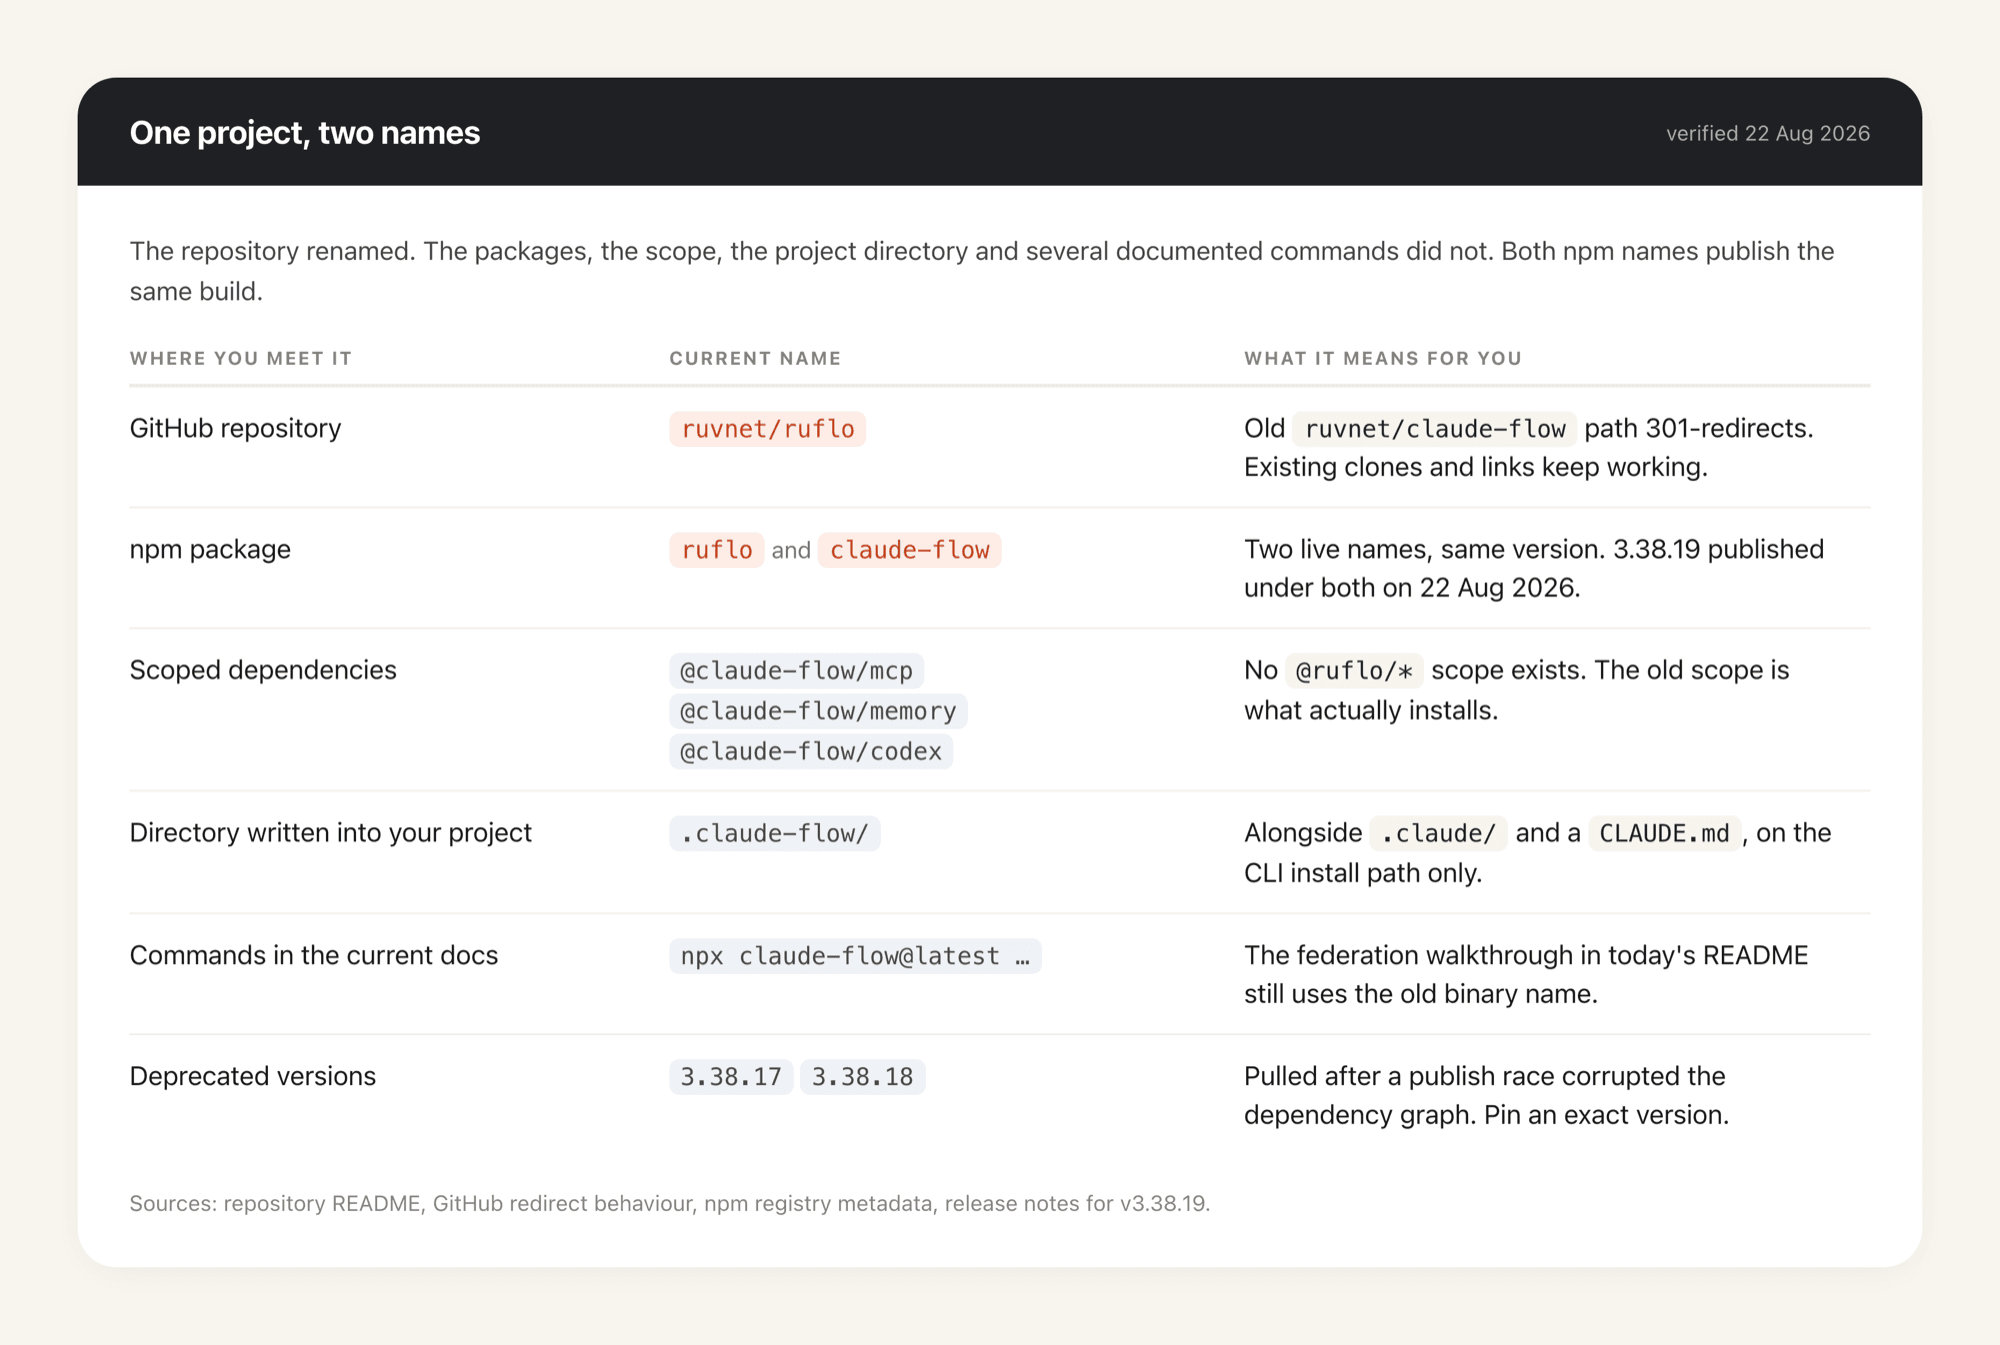Click the '@claude-flow/codex' chip

(811, 752)
